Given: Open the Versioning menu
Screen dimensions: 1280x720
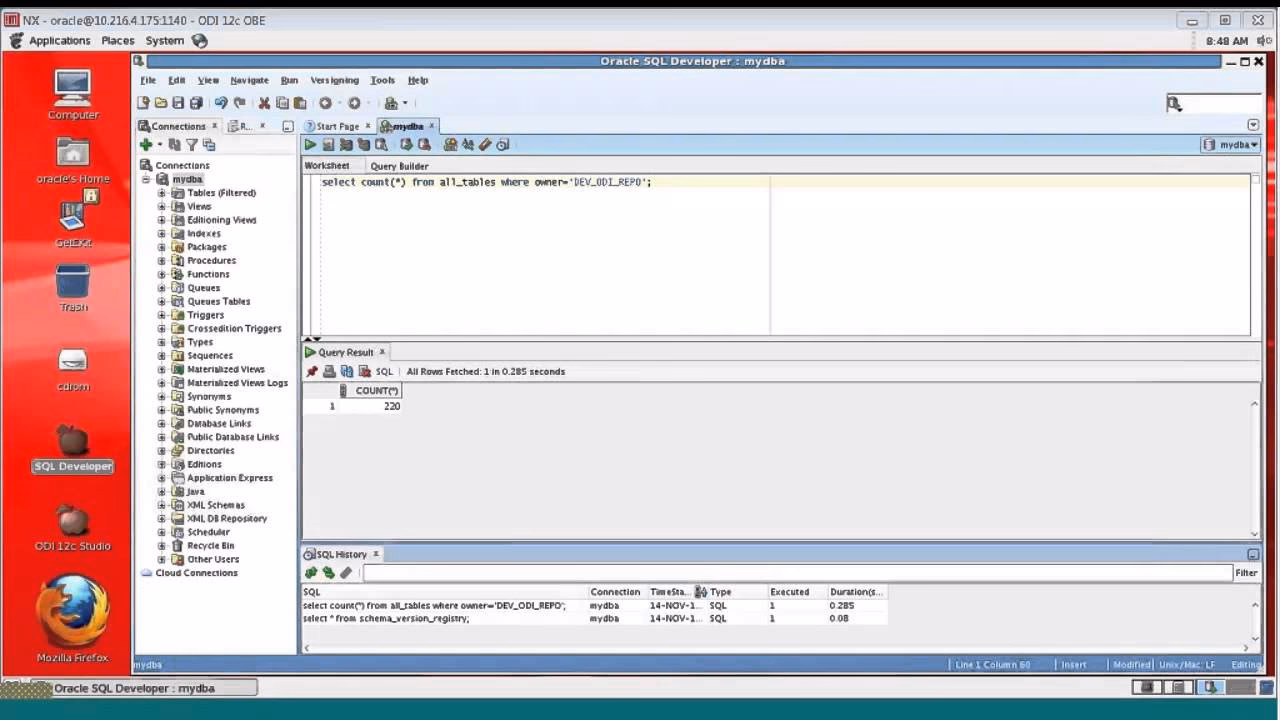Looking at the screenshot, I should coord(334,80).
